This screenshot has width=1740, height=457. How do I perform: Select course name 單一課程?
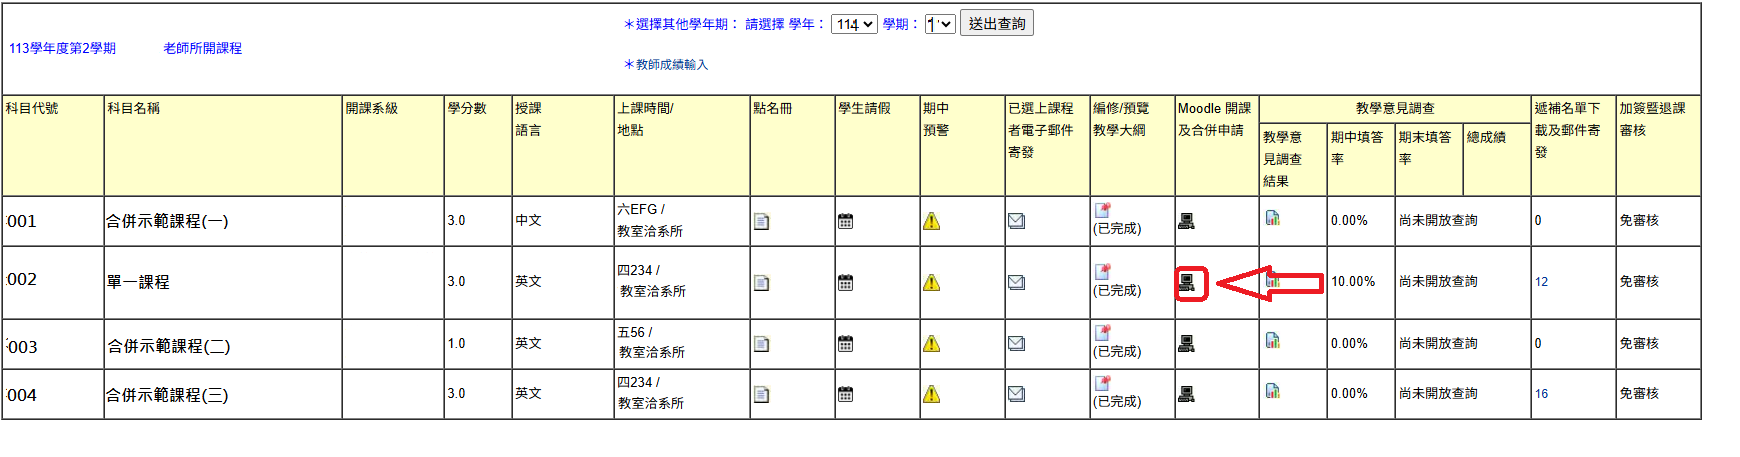[x=138, y=282]
